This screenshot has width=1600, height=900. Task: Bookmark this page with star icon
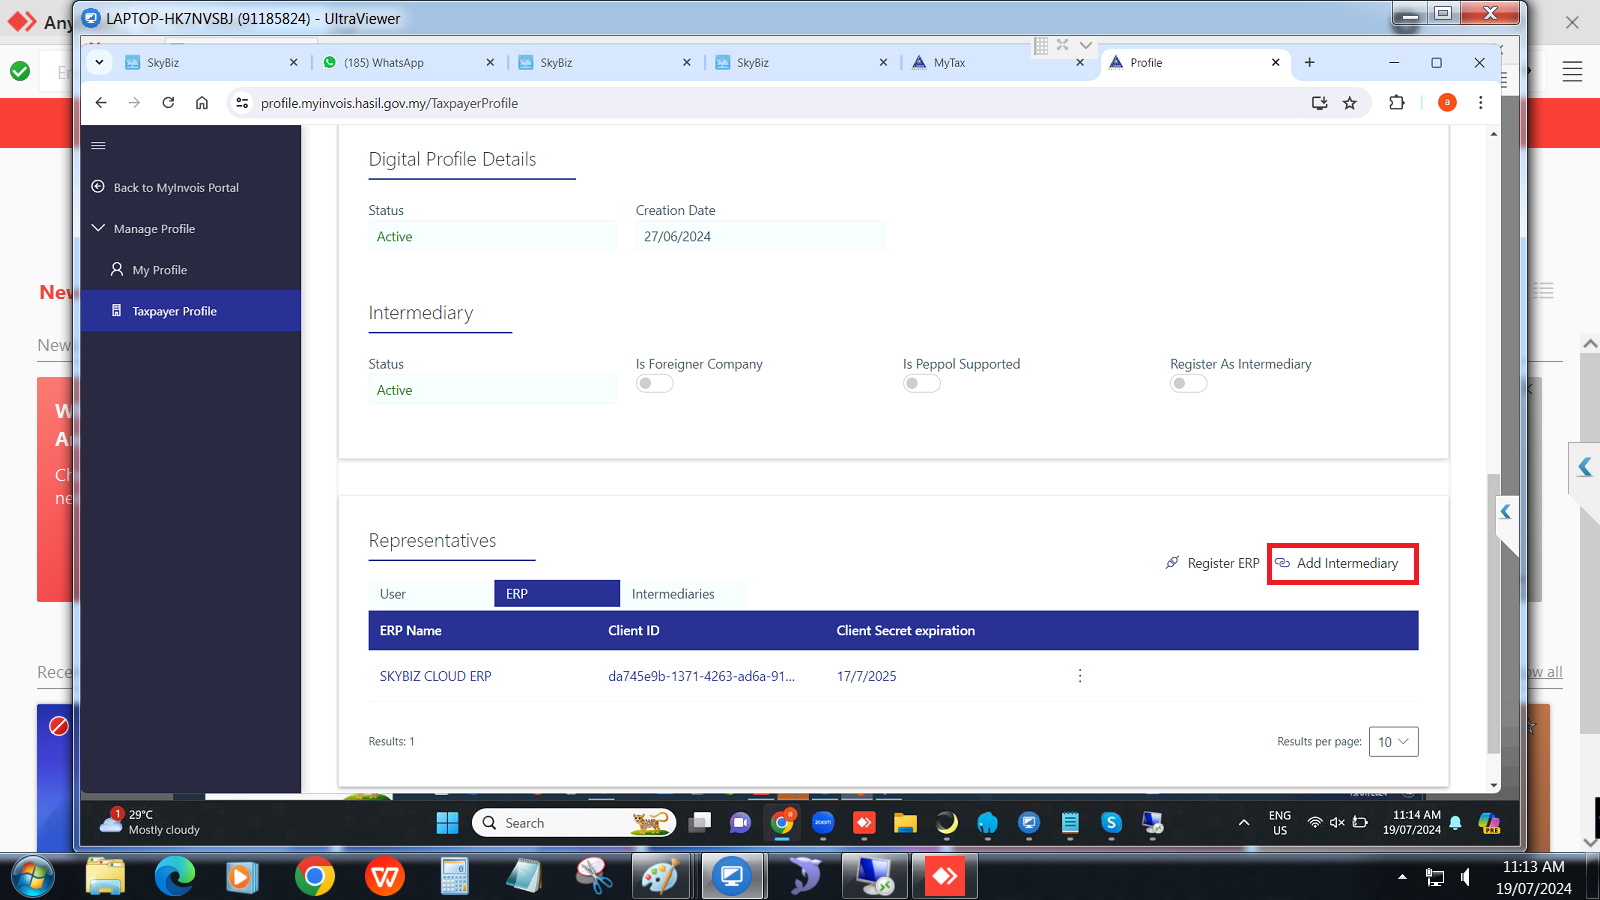(x=1350, y=103)
